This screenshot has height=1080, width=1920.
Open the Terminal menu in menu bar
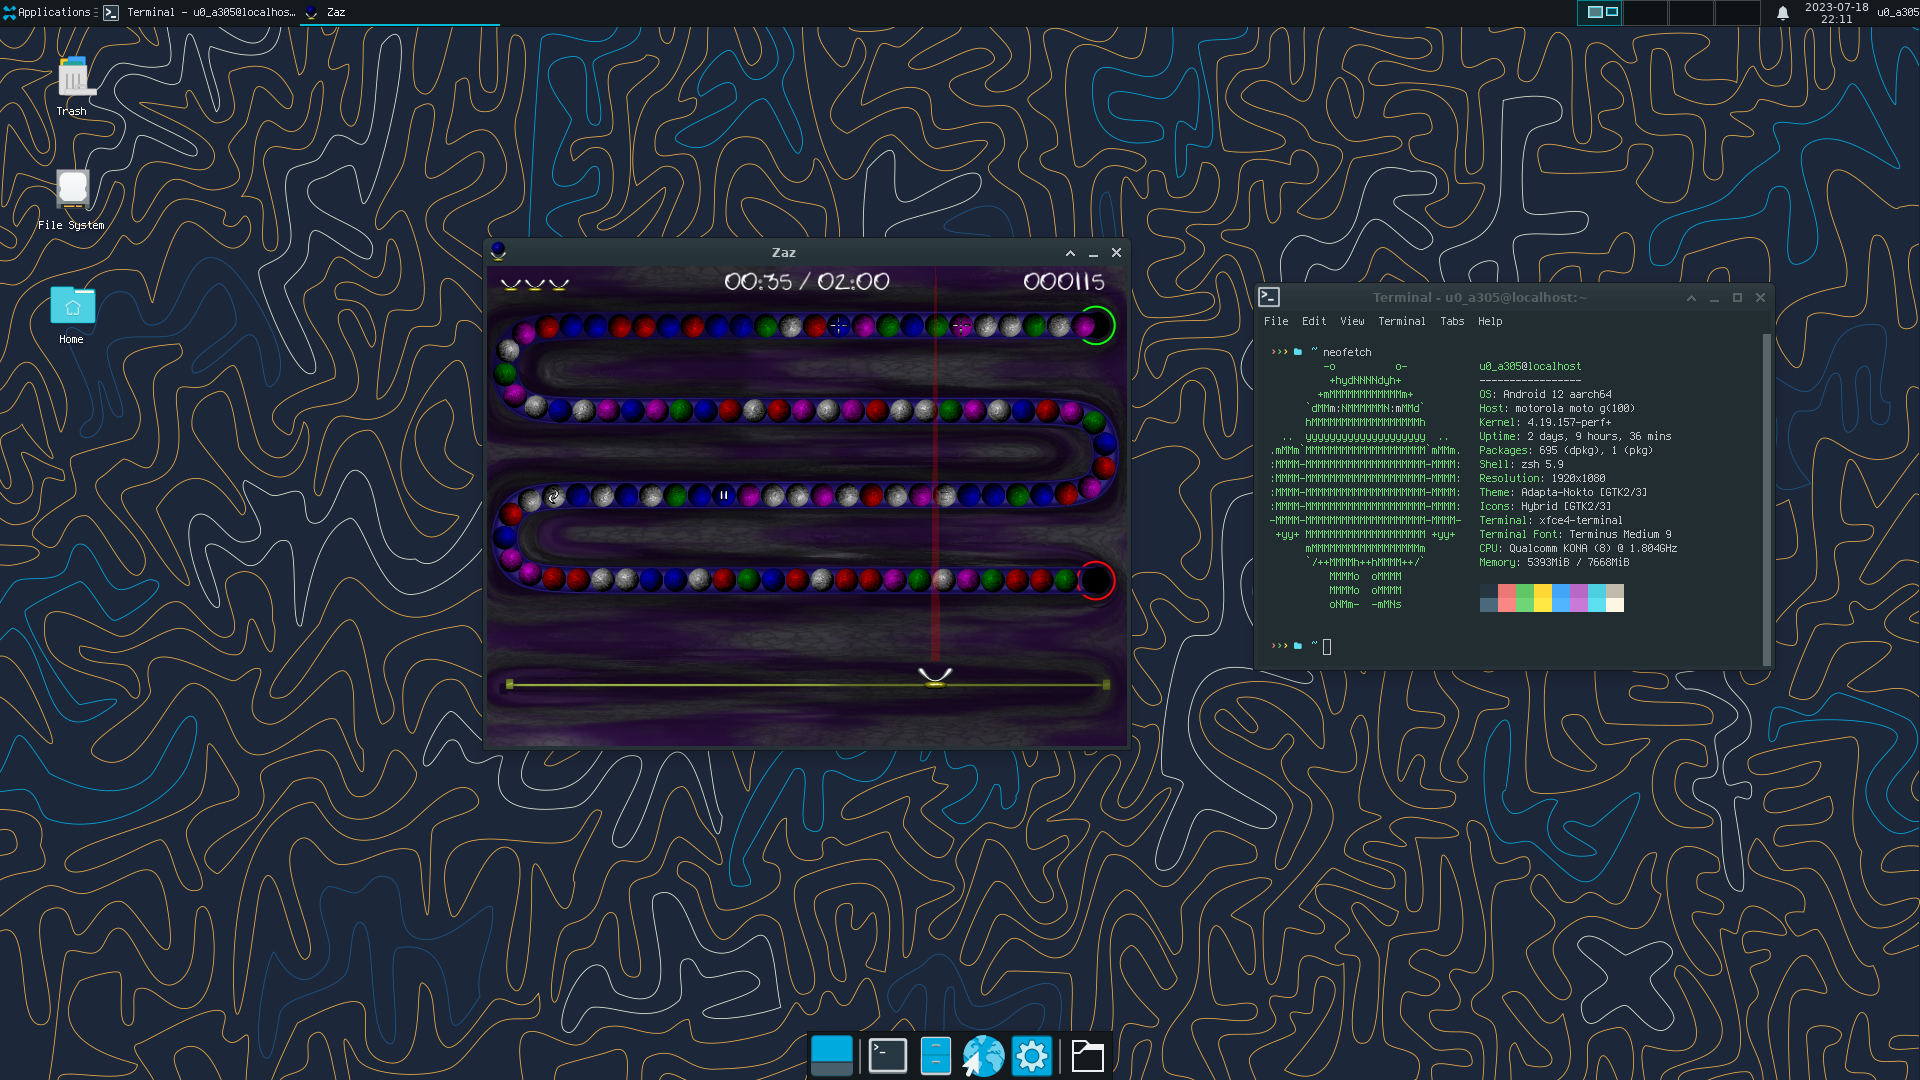(1402, 321)
